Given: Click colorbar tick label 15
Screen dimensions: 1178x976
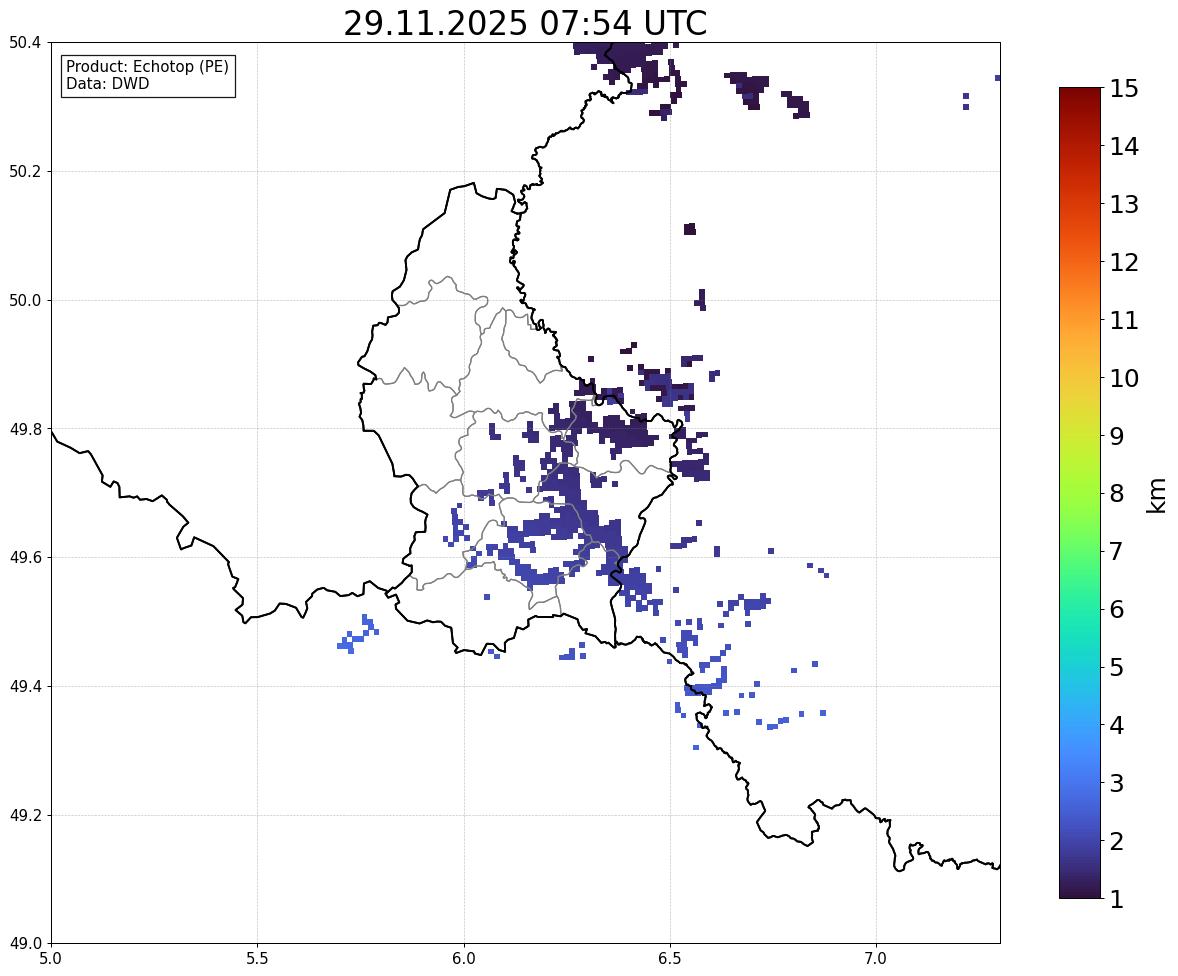Looking at the screenshot, I should (x=1124, y=89).
